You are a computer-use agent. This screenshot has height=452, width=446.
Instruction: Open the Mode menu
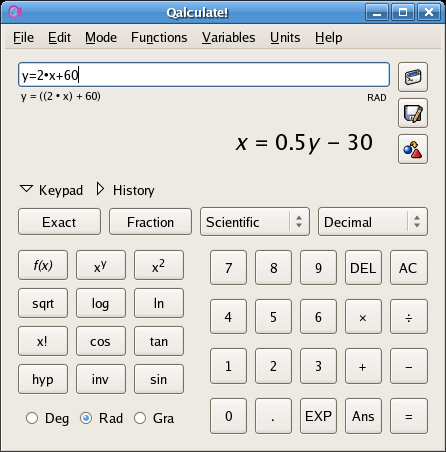click(x=101, y=37)
